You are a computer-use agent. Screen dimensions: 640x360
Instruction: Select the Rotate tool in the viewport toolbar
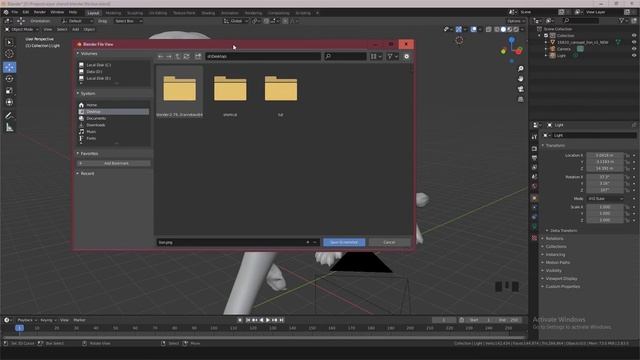pyautogui.click(x=9, y=79)
